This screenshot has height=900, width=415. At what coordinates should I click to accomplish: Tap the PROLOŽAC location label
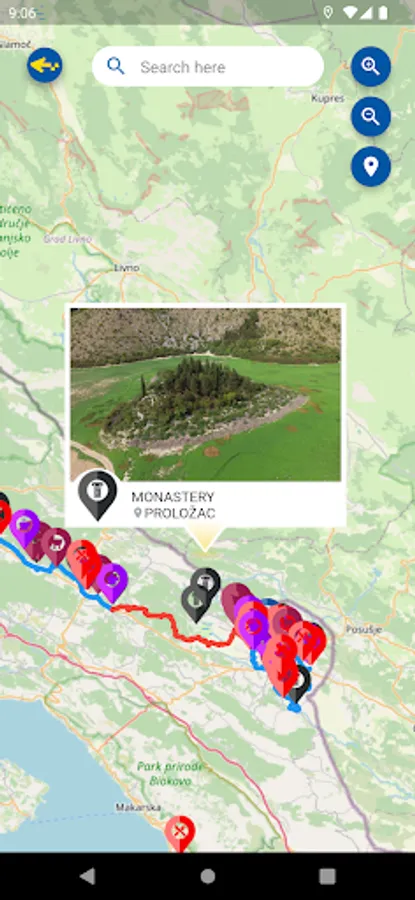click(174, 513)
